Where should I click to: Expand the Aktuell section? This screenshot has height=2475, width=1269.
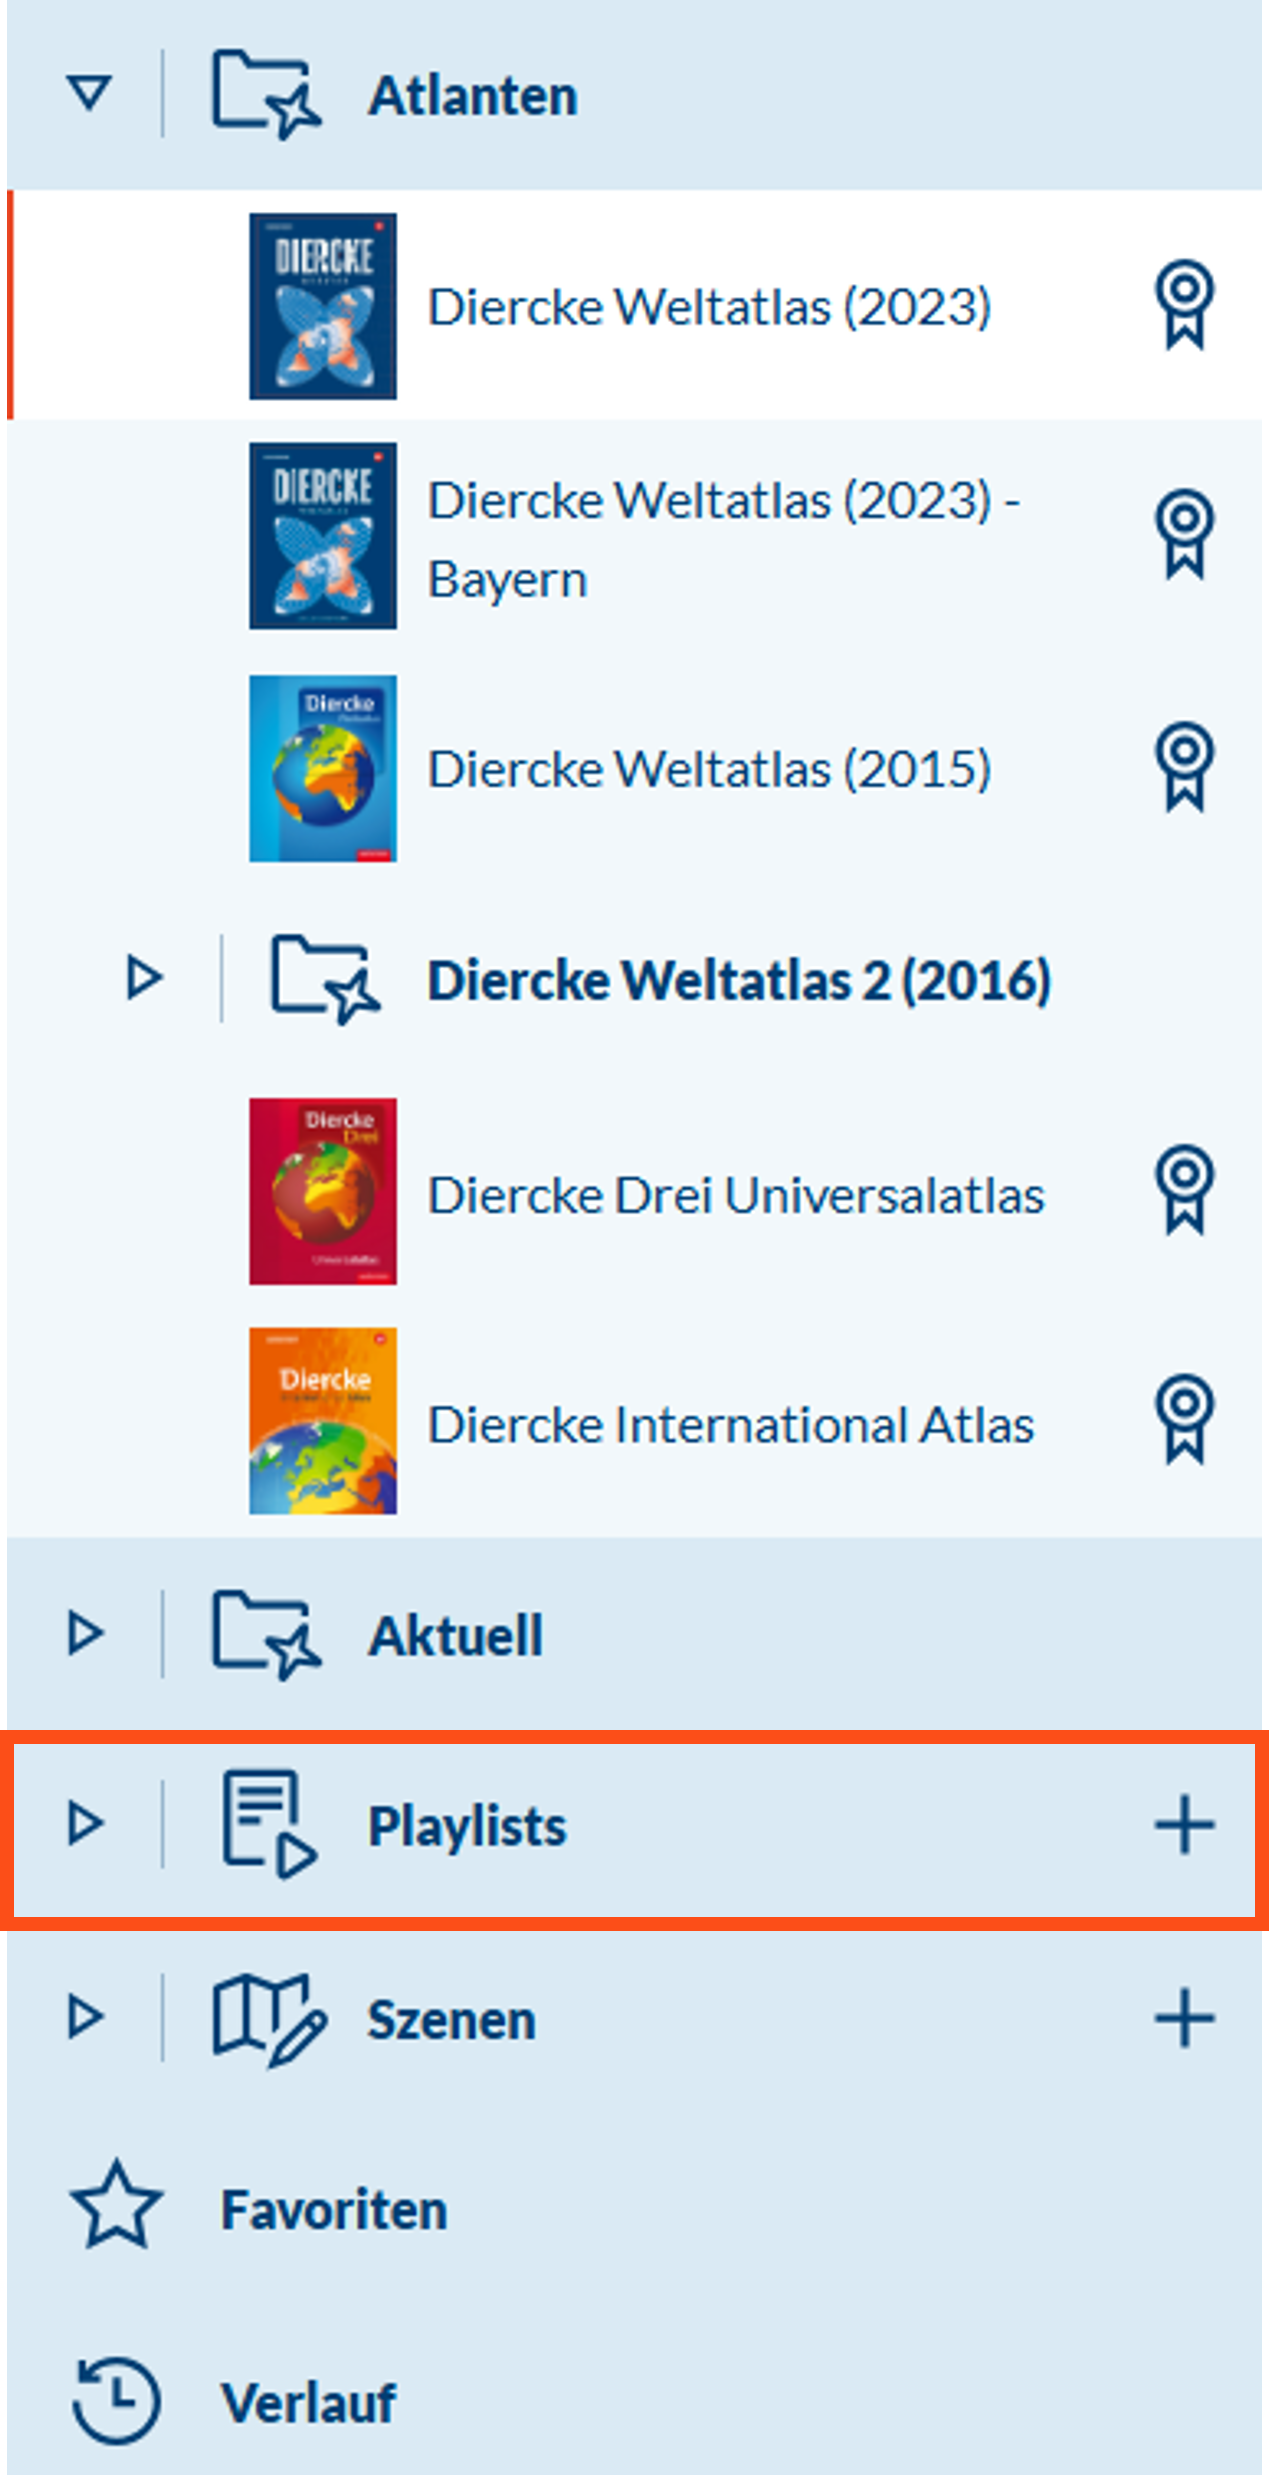pyautogui.click(x=85, y=1633)
